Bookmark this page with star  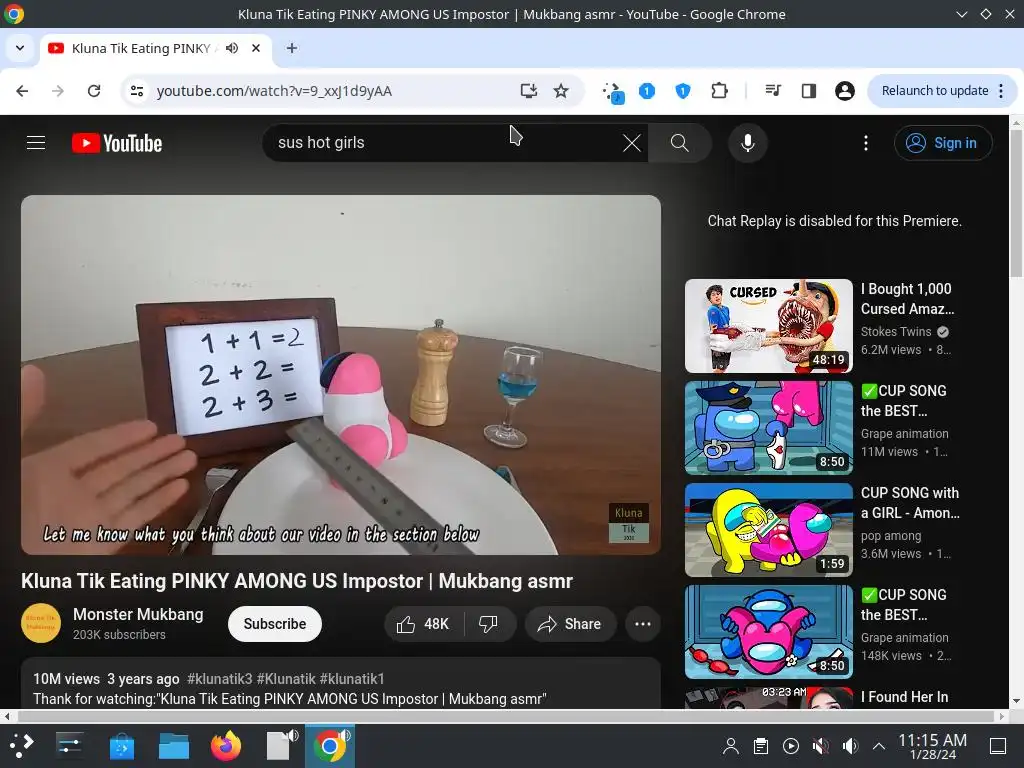[561, 91]
